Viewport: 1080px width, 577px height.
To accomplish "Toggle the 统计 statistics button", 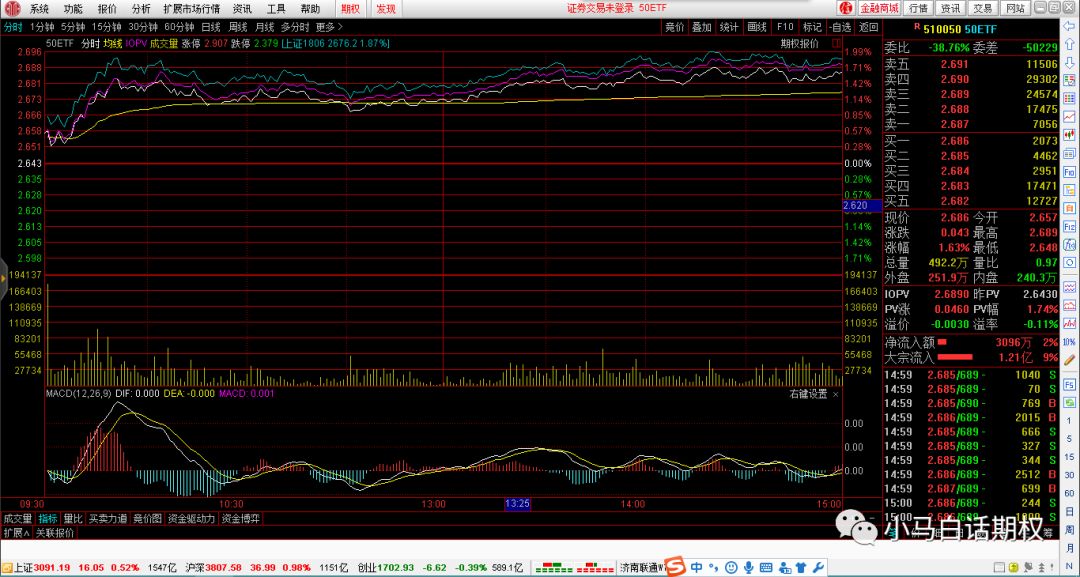I will (x=729, y=28).
